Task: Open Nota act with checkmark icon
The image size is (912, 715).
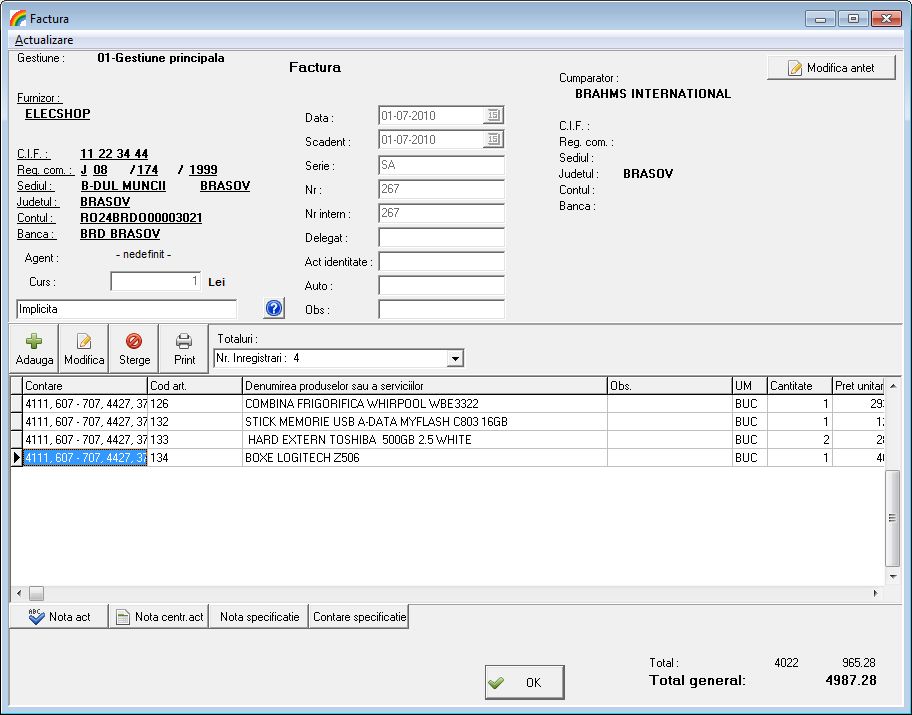Action: point(59,617)
